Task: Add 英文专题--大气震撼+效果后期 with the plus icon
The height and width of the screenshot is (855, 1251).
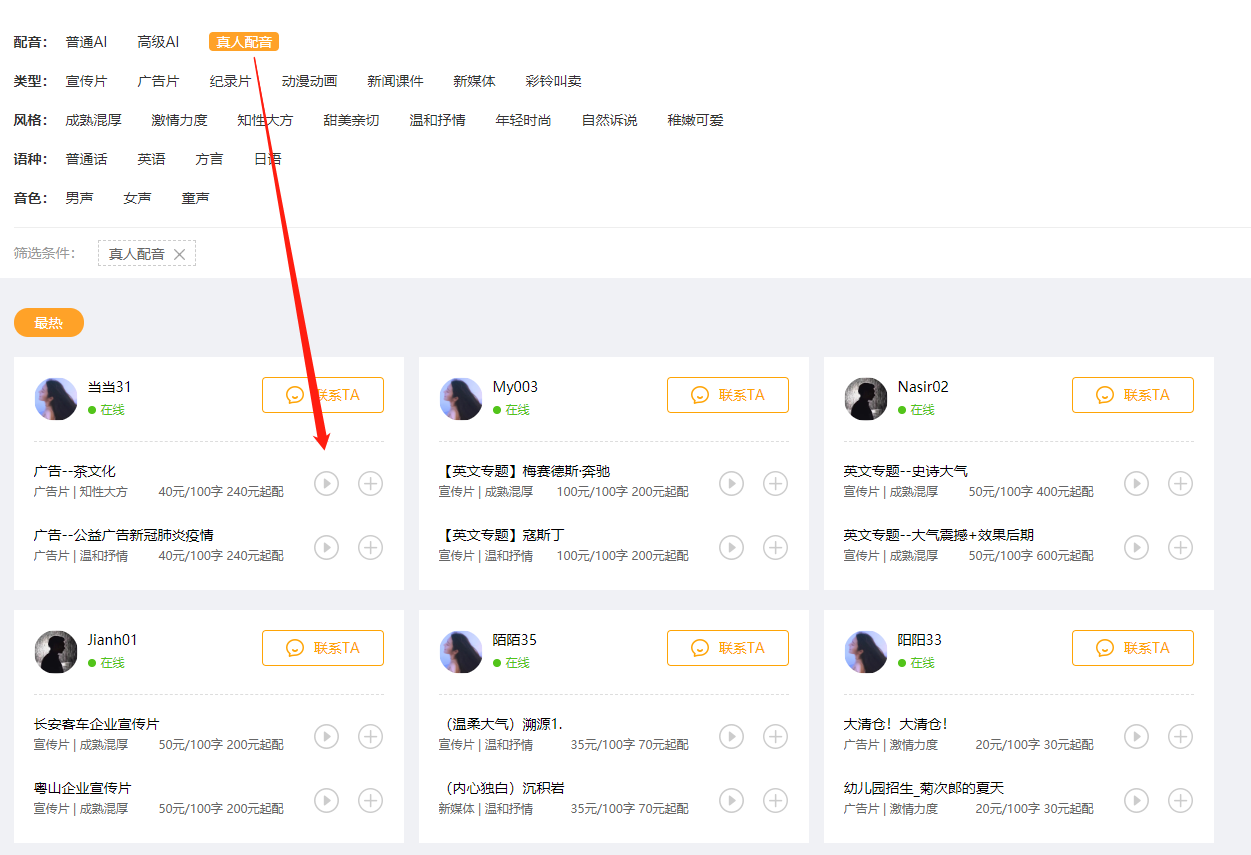Action: tap(1180, 547)
